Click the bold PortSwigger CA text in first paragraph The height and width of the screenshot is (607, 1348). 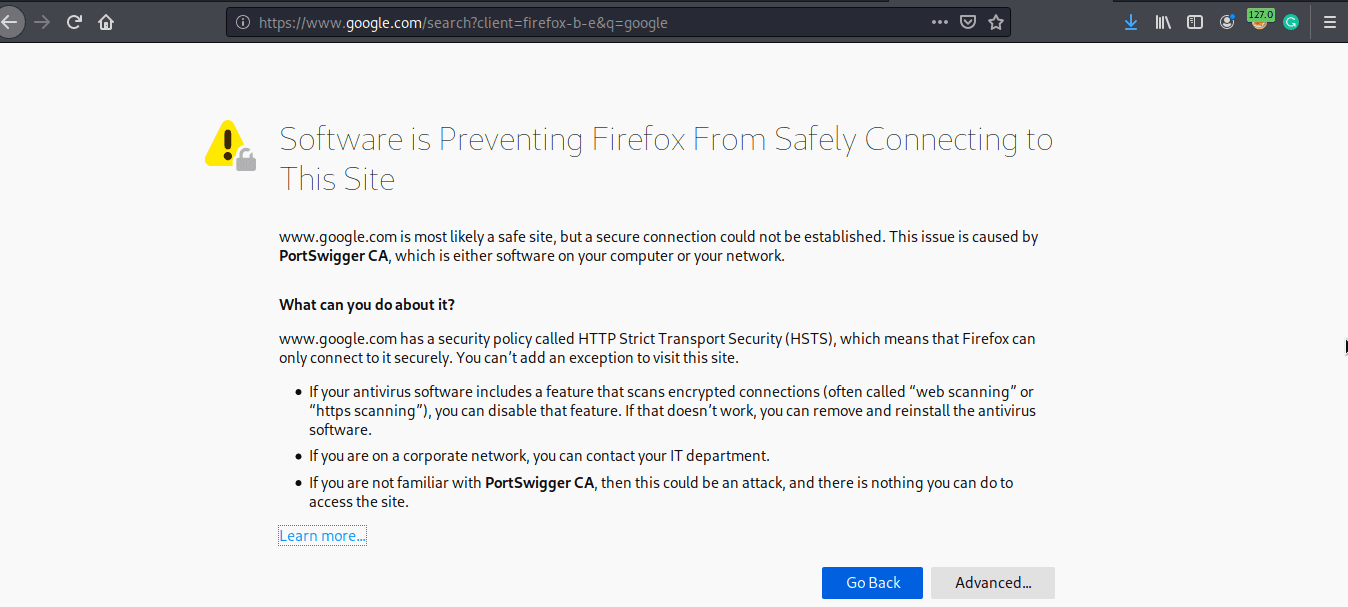(x=333, y=256)
